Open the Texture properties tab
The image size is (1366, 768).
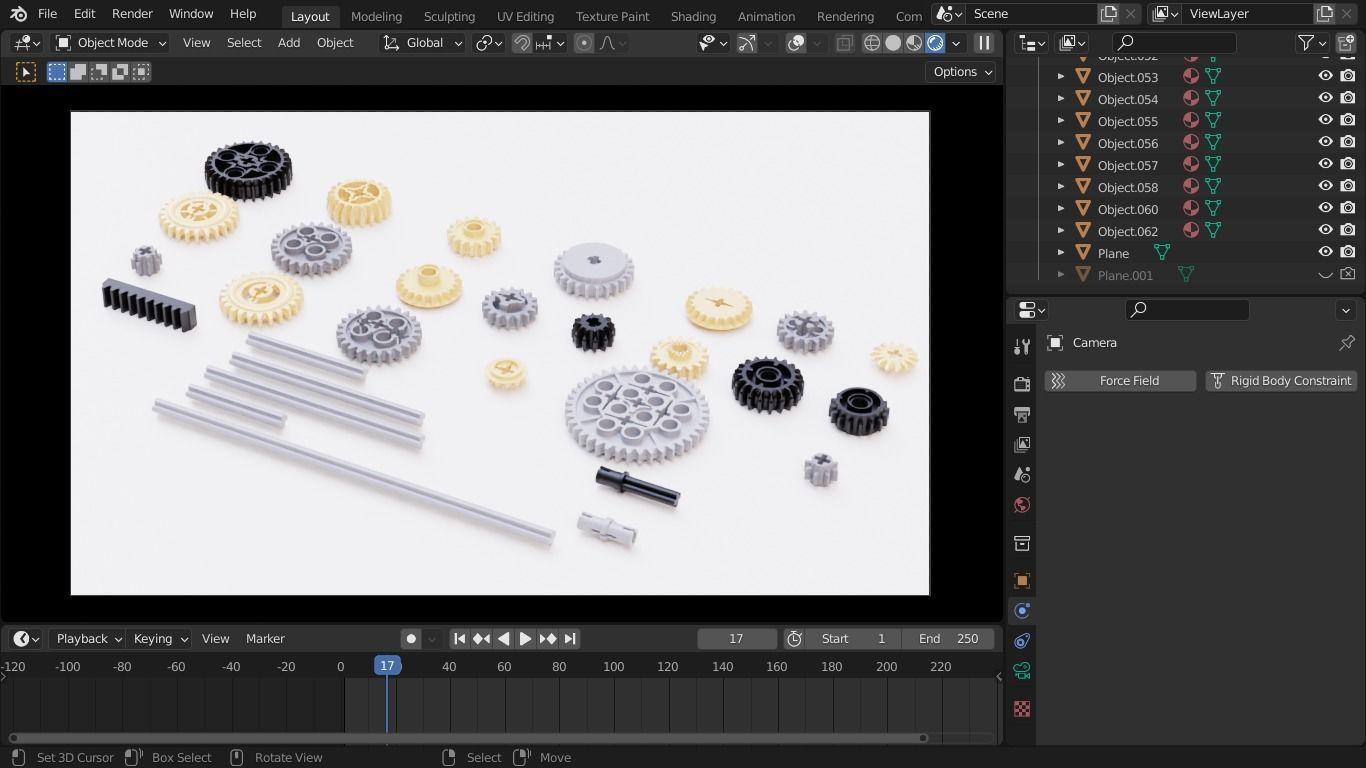tap(1021, 709)
